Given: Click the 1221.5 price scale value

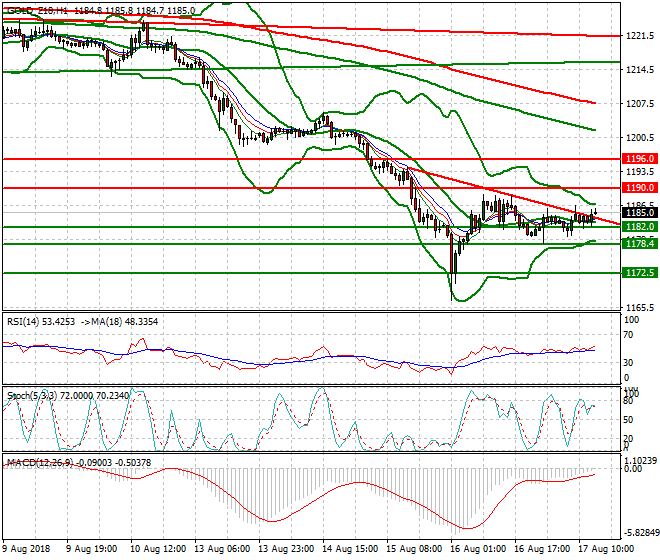Looking at the screenshot, I should pos(640,36).
